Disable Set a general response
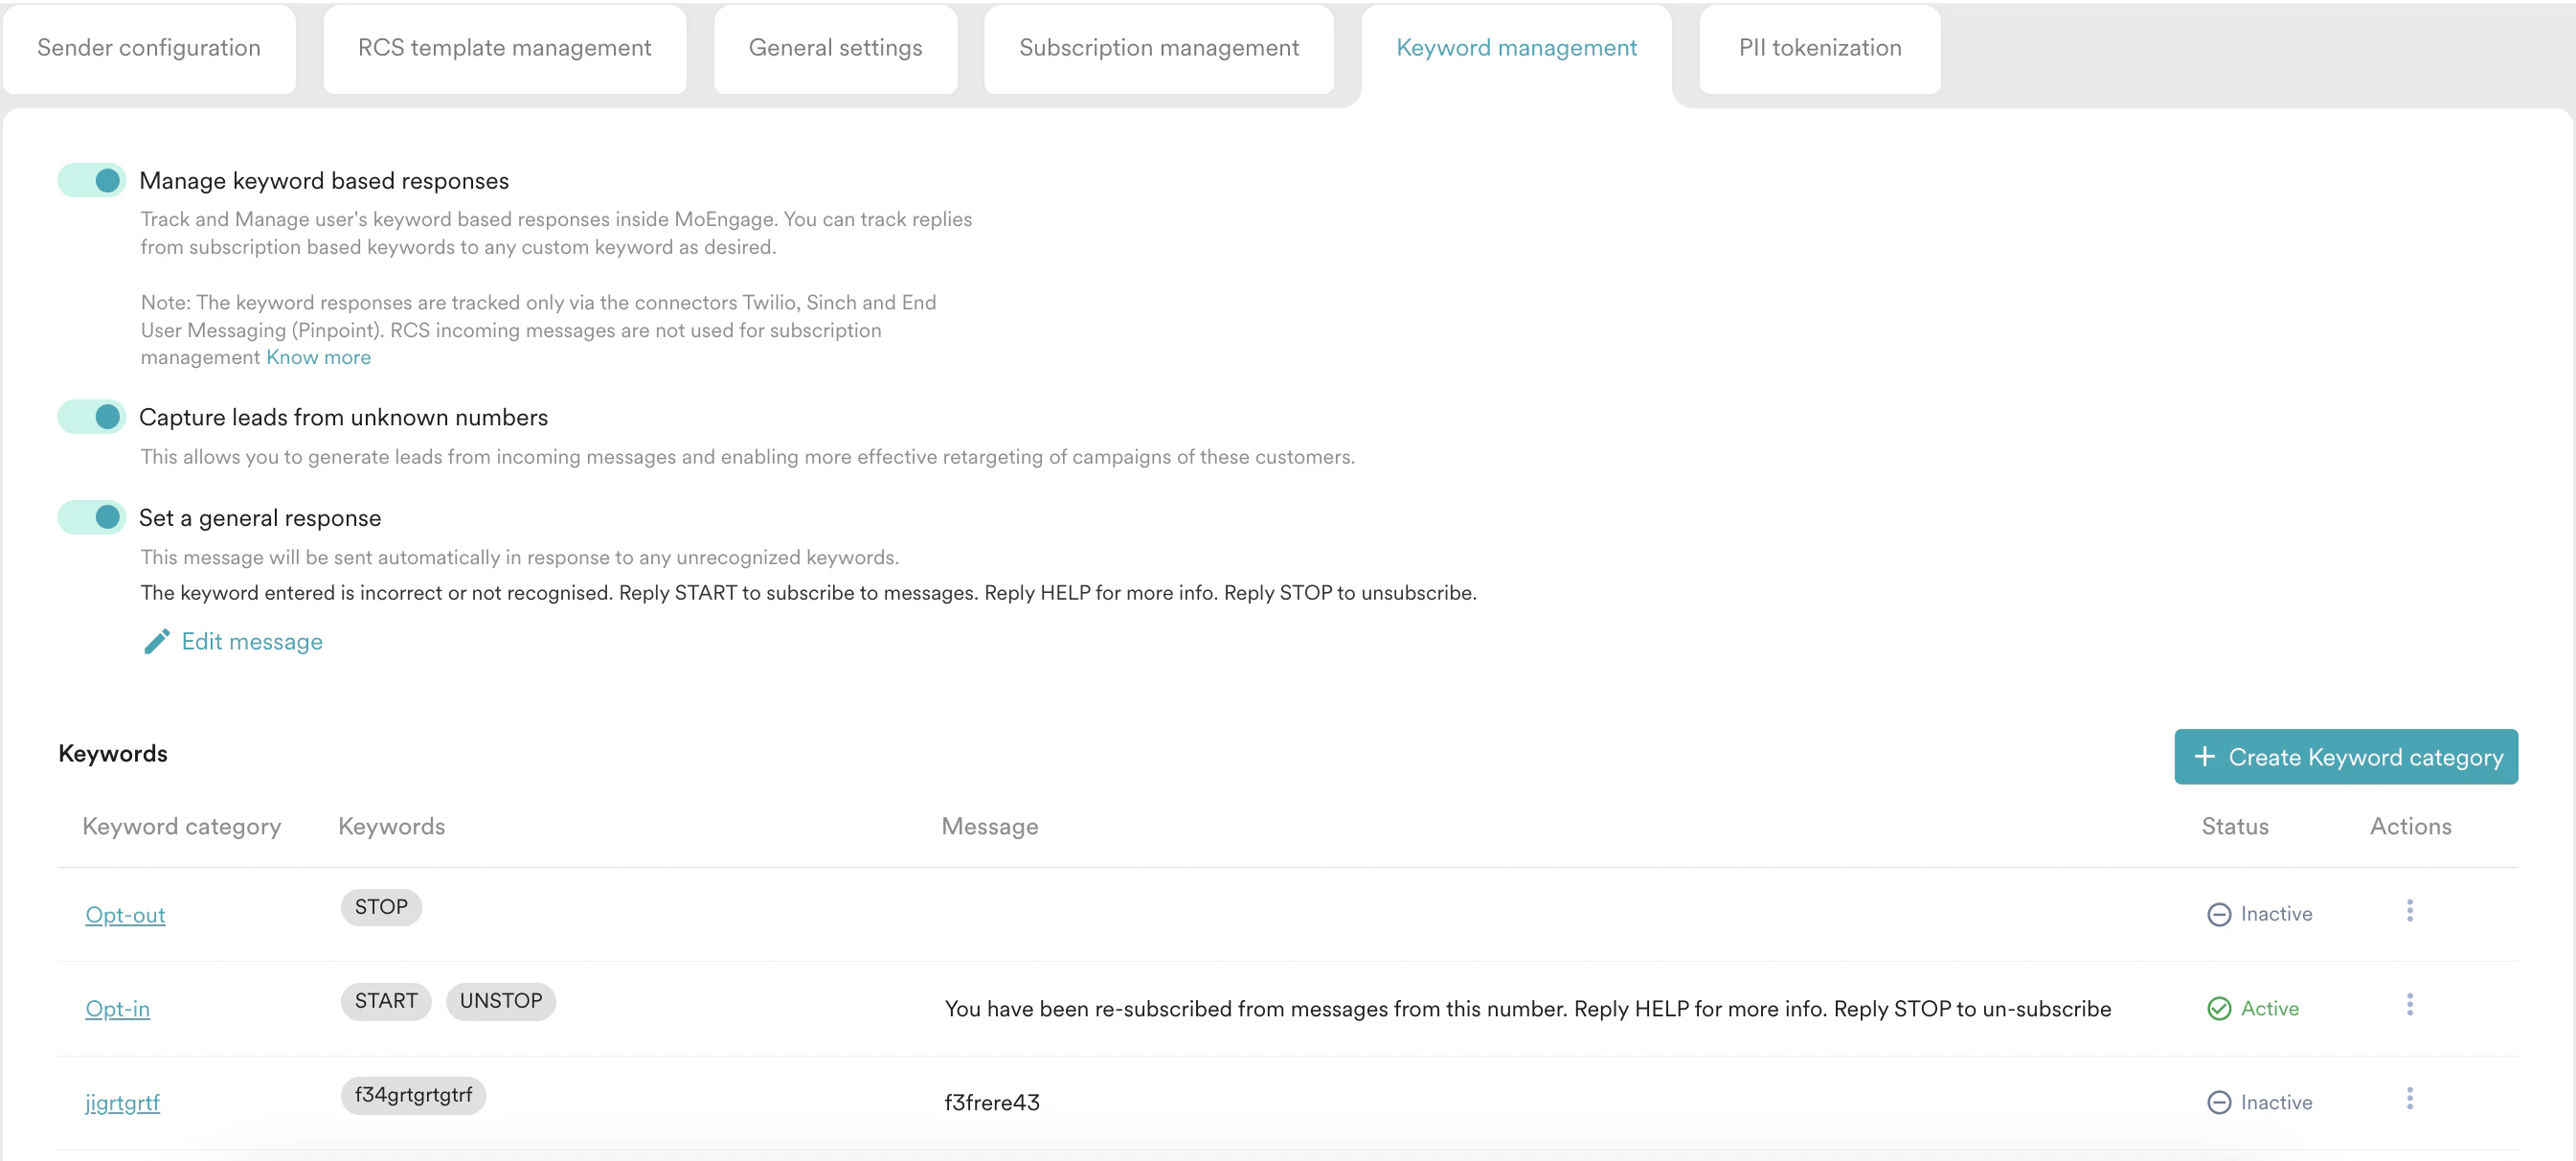2576x1161 pixels. [90, 517]
